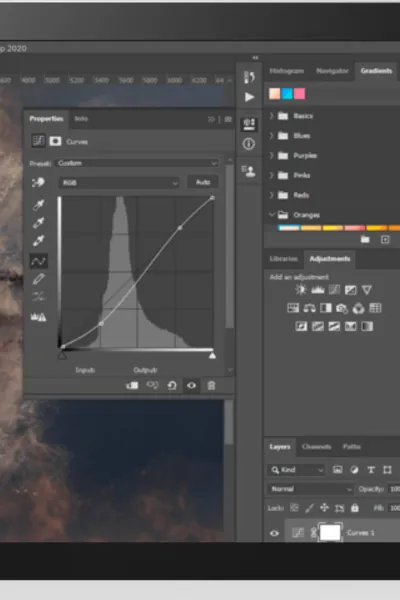Hide the Curves 1 layer
Image resolution: width=400 pixels, height=600 pixels.
(274, 533)
